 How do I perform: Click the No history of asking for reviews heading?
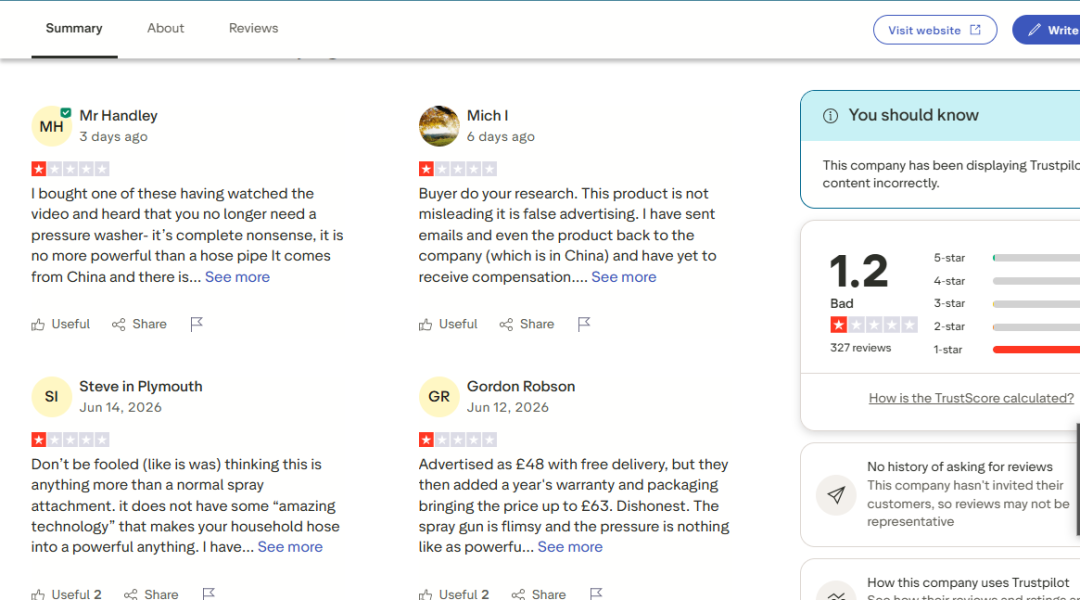[959, 467]
